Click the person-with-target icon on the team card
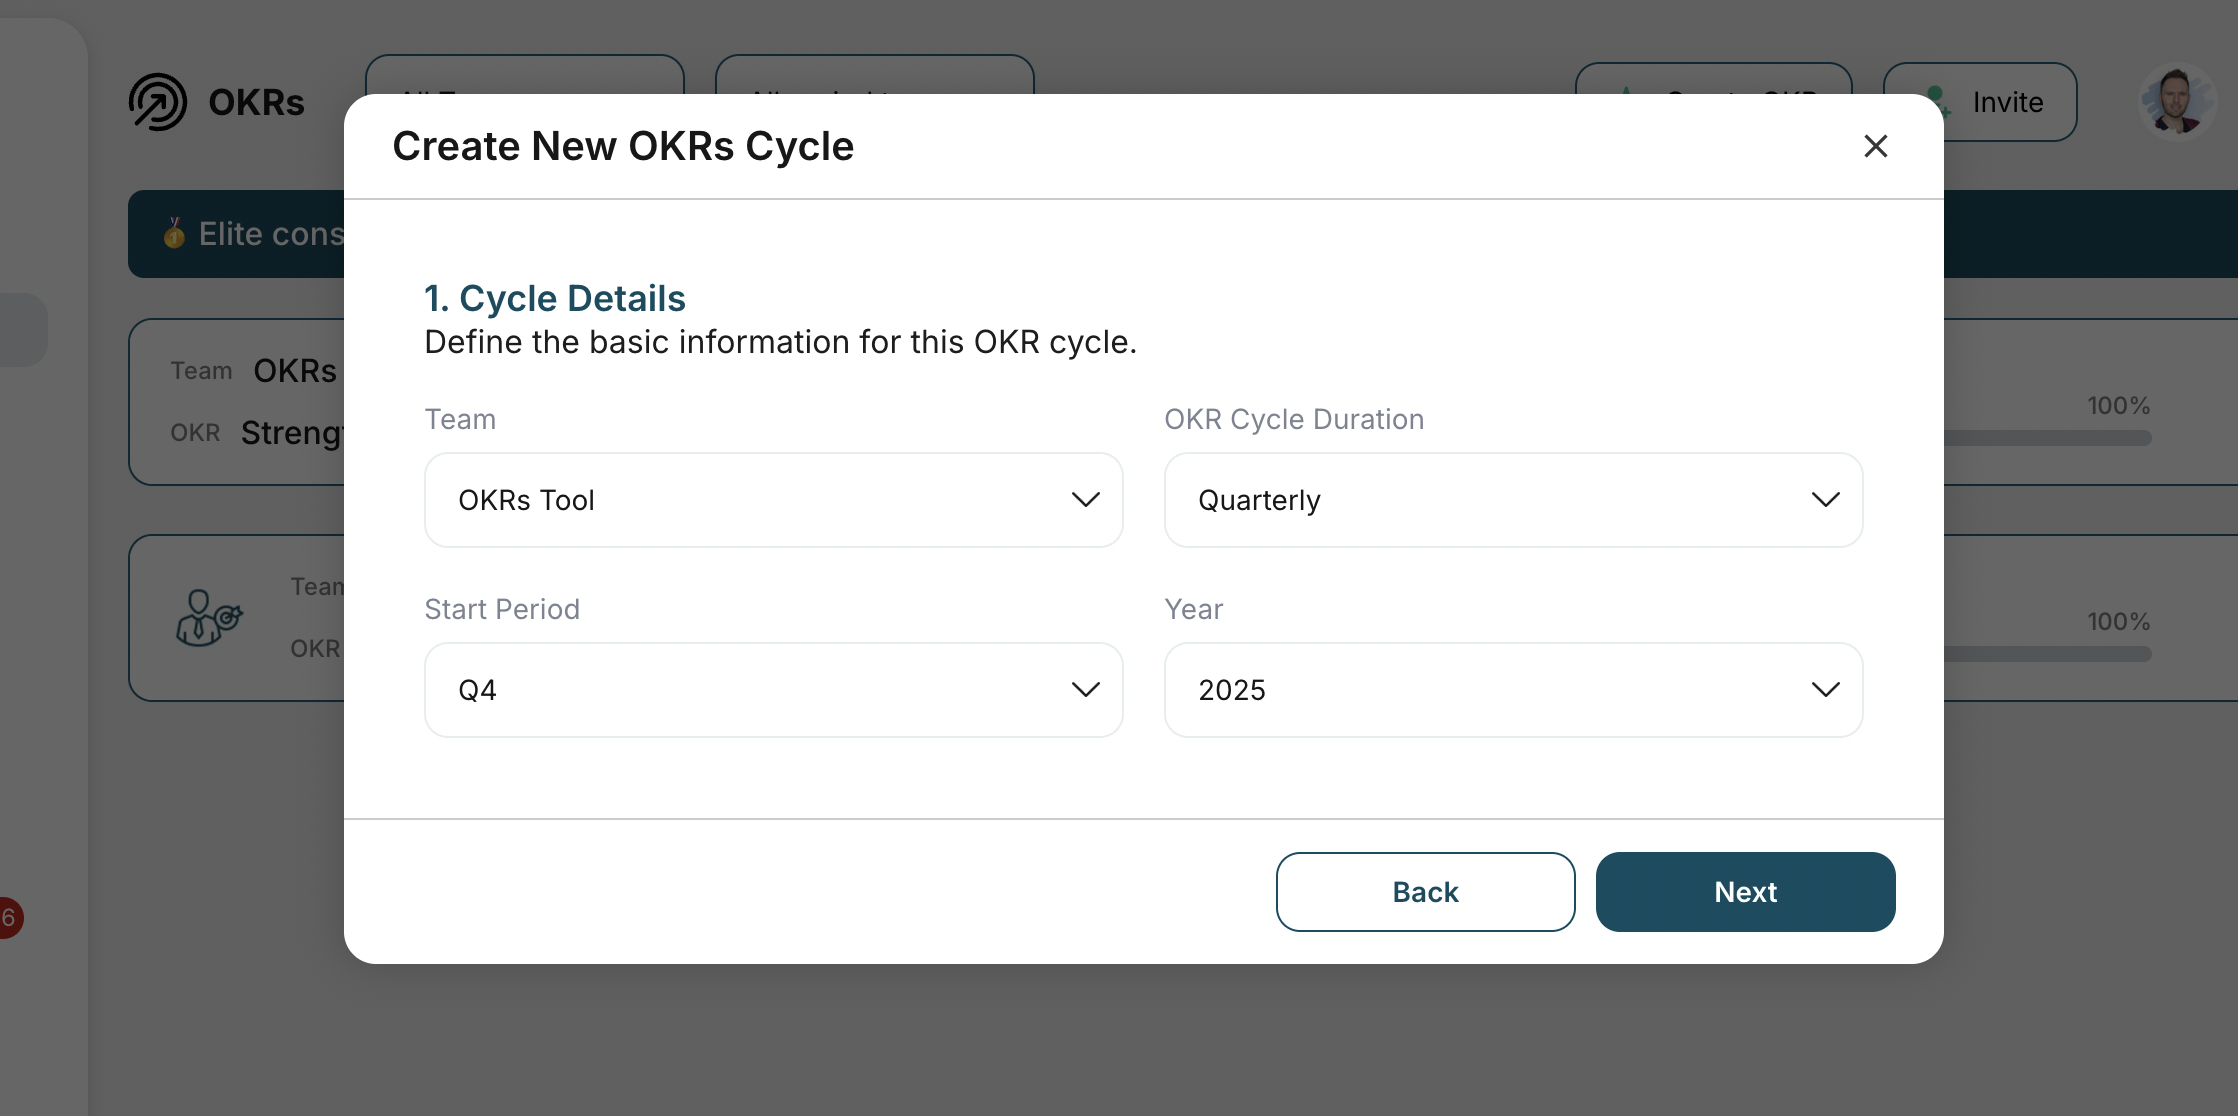Screen dimensions: 2238x1116 coord(207,618)
